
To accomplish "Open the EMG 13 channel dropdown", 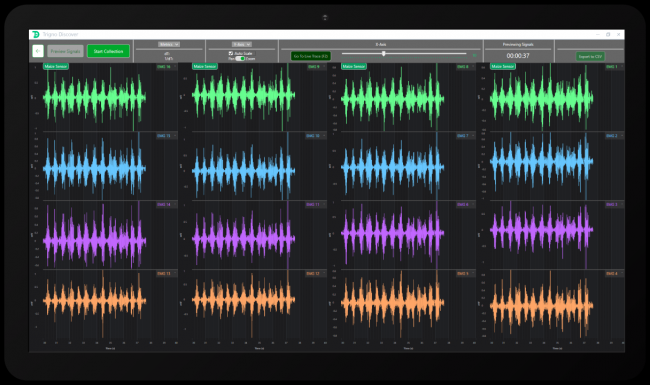I will [x=166, y=274].
